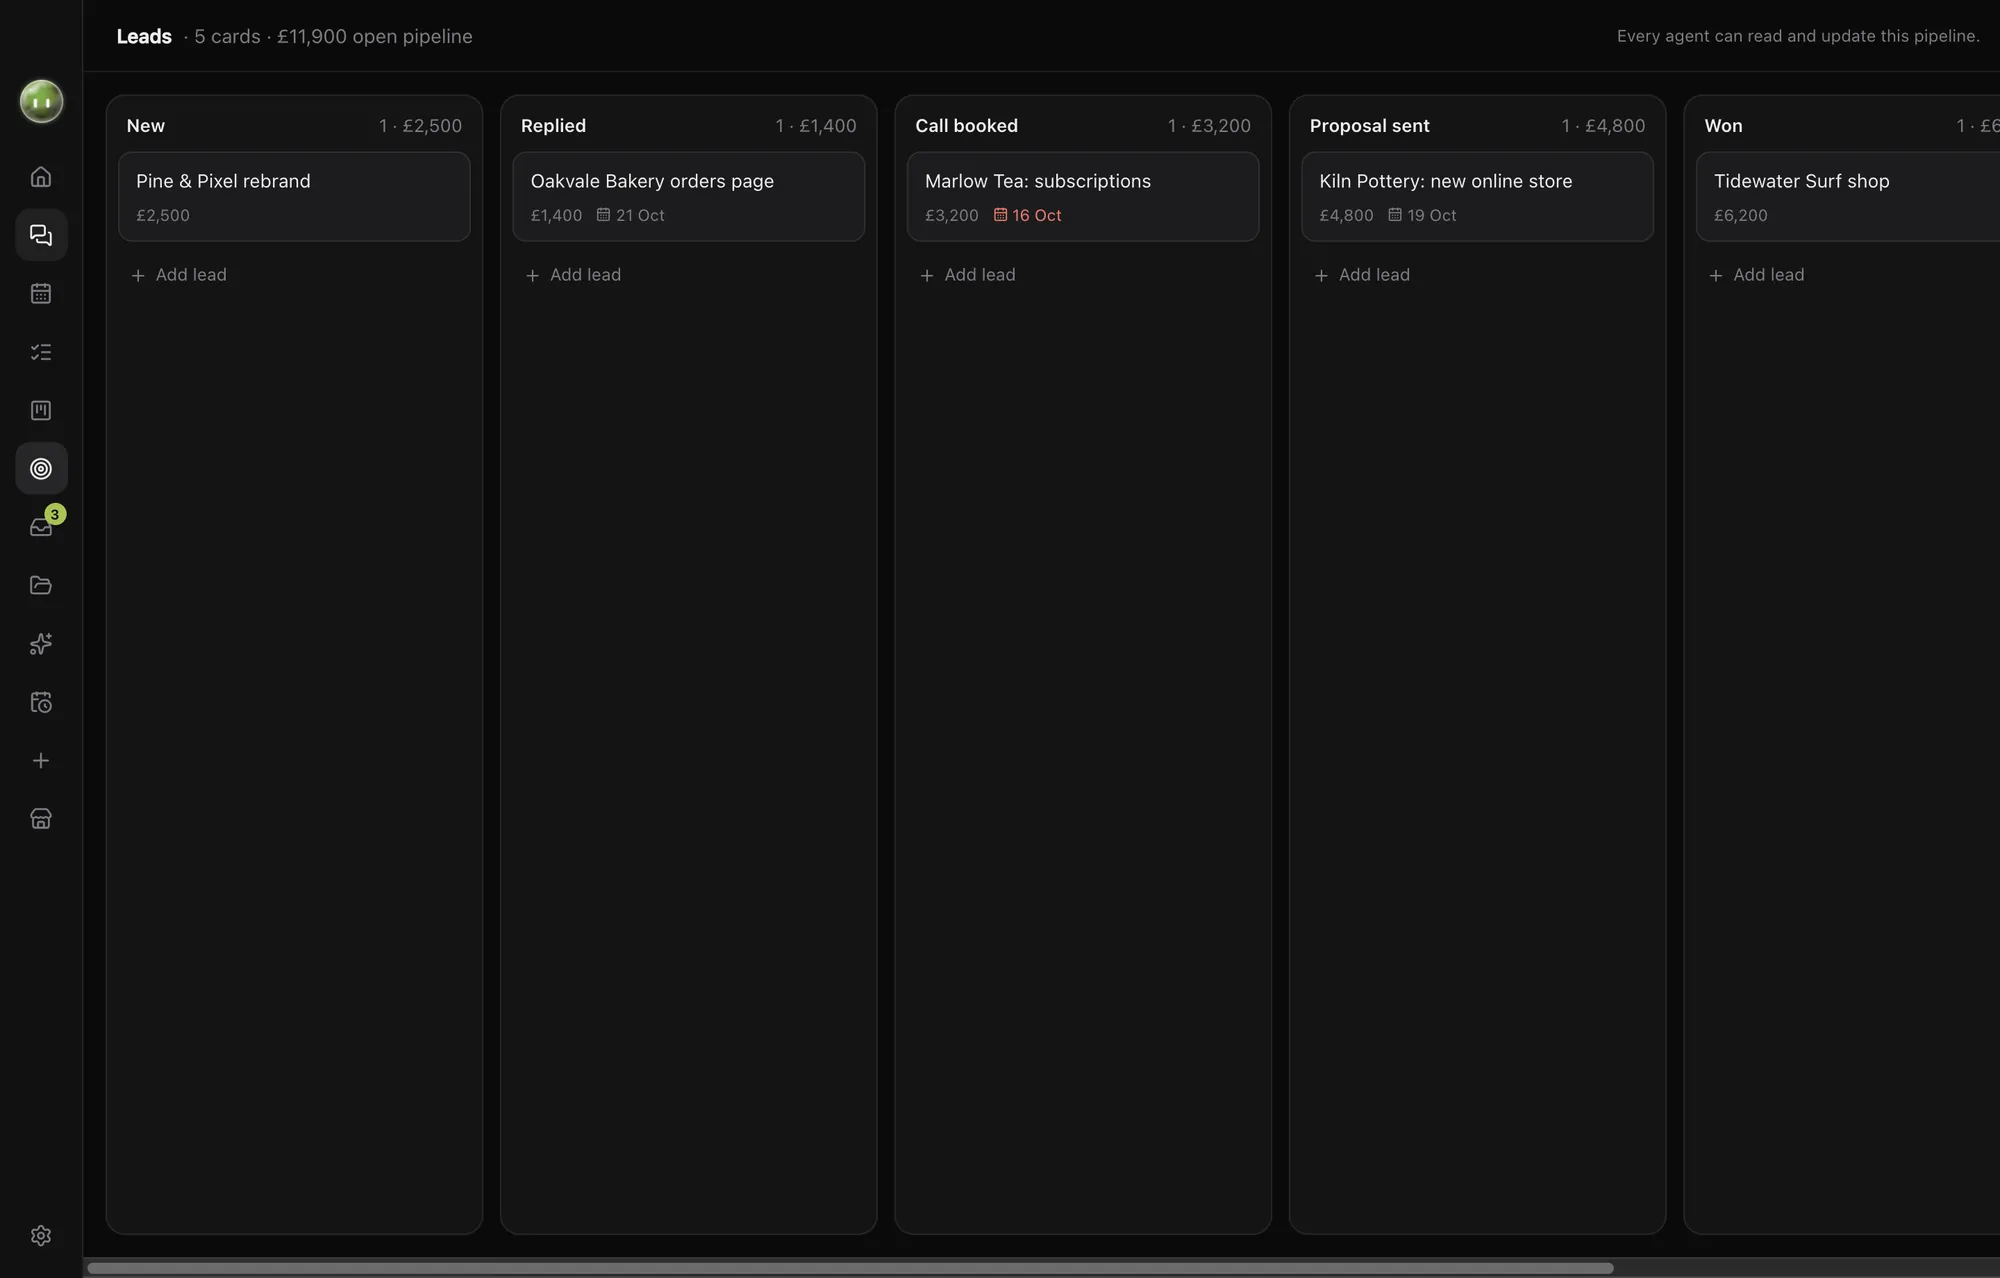Open the calendar sidebar icon
Image resolution: width=2000 pixels, height=1278 pixels.
coord(41,293)
